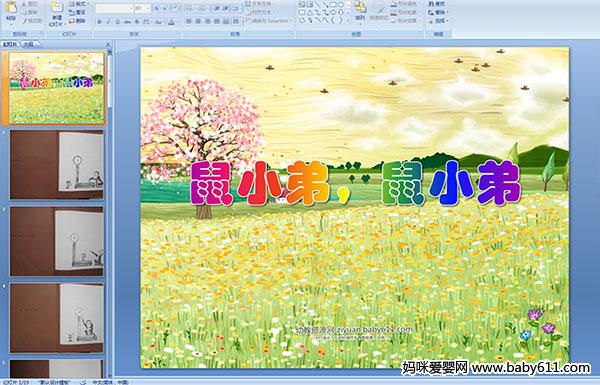This screenshot has width=600, height=385.
Task: Click the Delete slide icon
Action: pos(77,21)
